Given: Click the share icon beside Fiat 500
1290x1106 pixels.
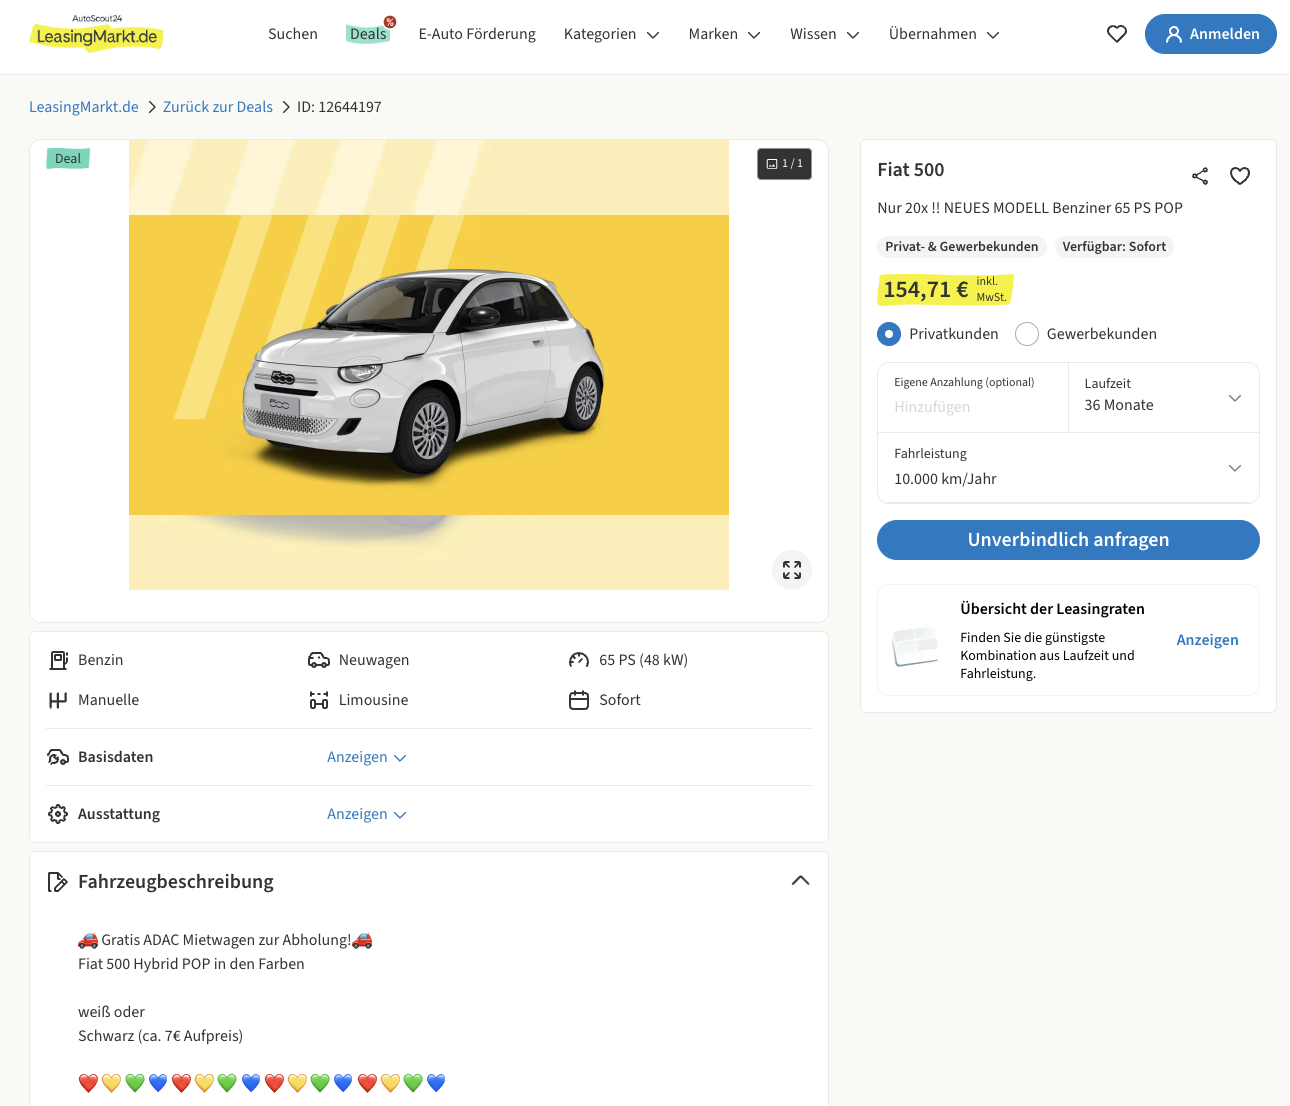Looking at the screenshot, I should click(x=1200, y=176).
